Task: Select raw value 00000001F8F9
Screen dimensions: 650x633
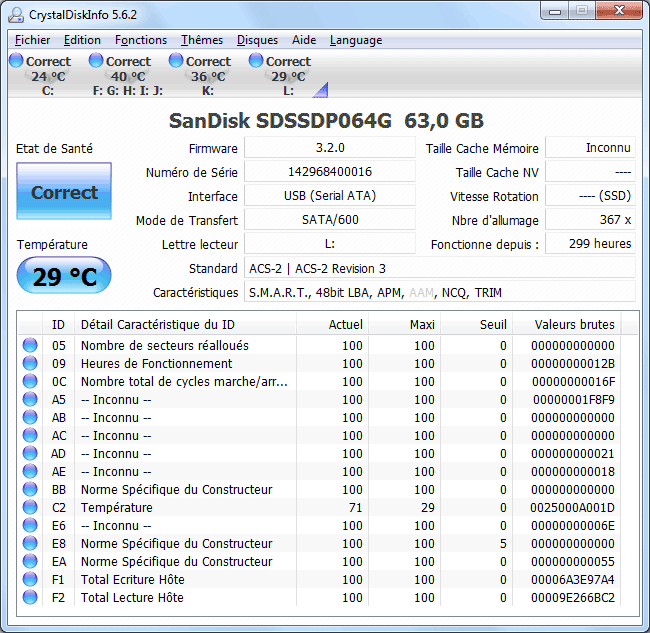Action: click(x=574, y=399)
